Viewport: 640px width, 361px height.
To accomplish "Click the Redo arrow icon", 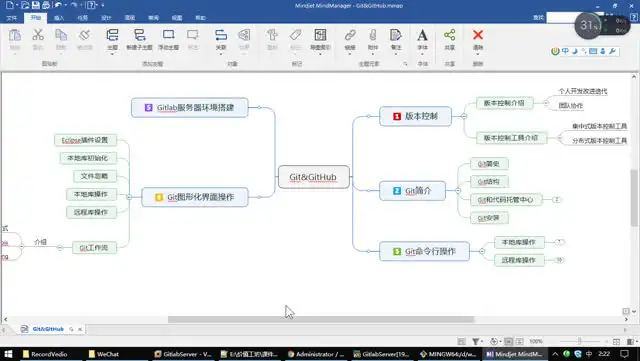I will pos(74,5).
